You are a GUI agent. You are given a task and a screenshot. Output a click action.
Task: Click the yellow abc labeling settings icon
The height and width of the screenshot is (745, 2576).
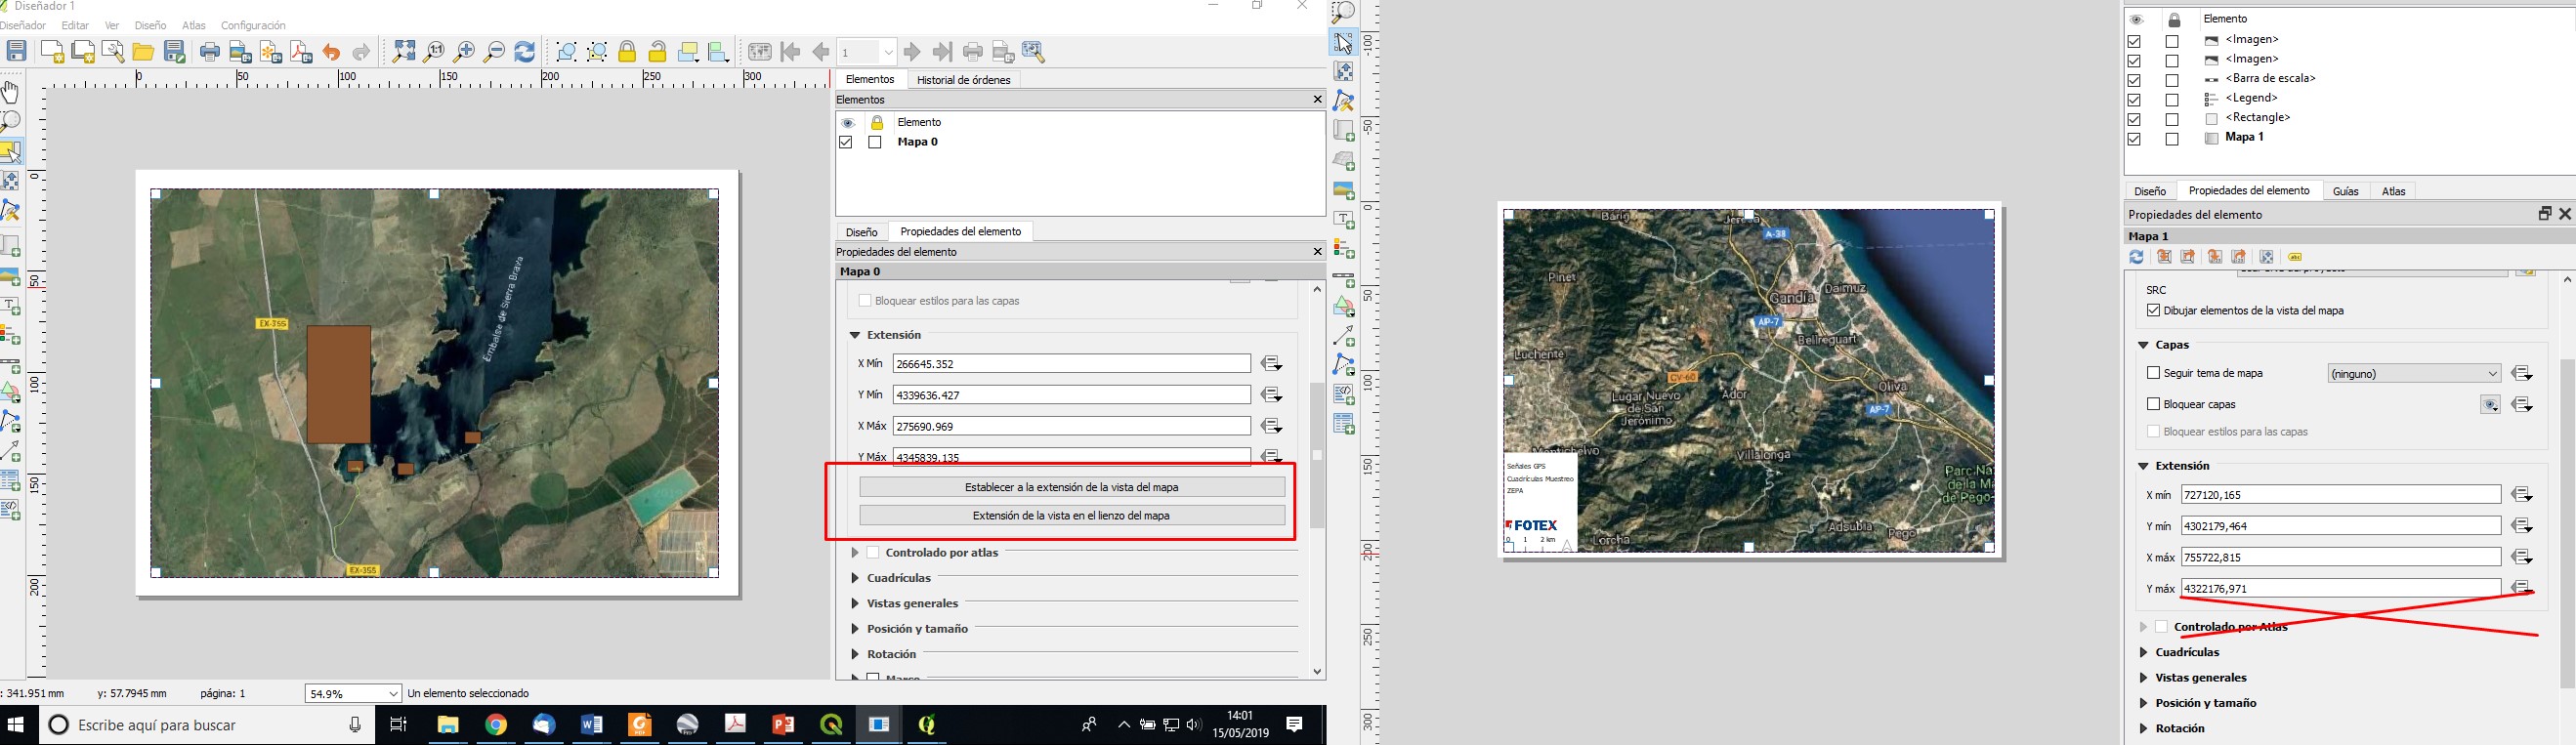(2296, 257)
